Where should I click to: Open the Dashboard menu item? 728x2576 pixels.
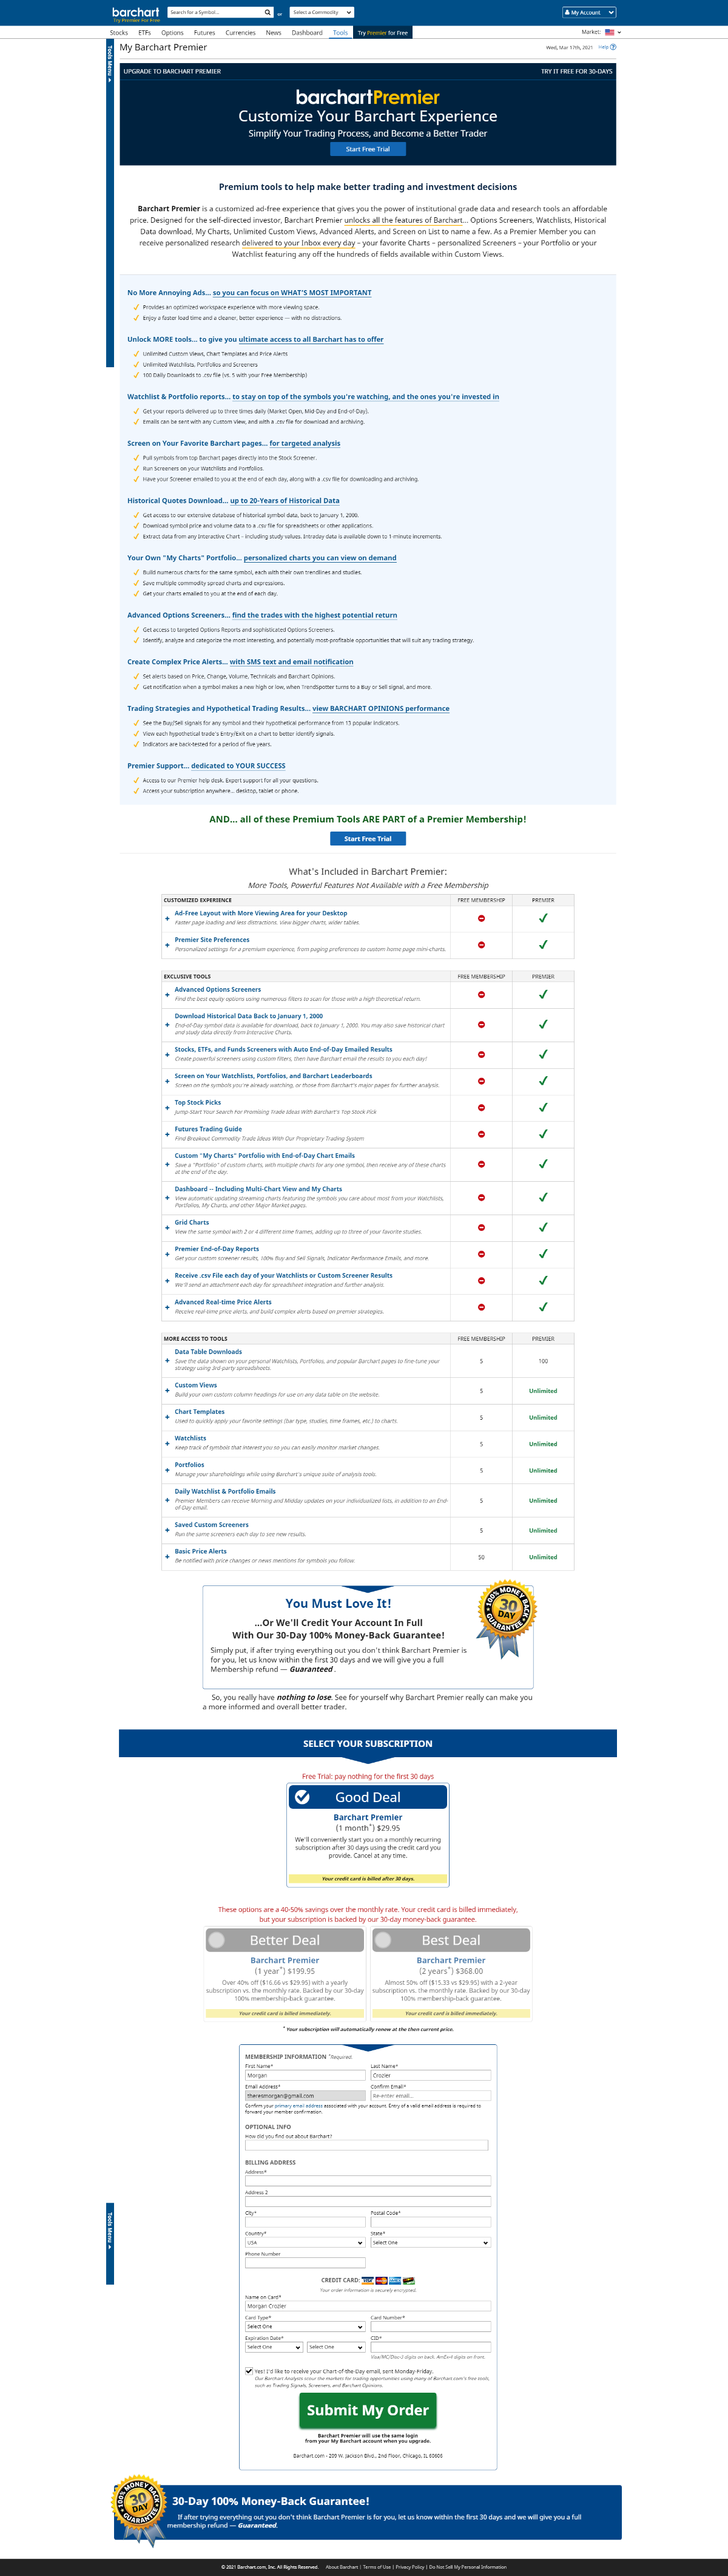tap(307, 32)
